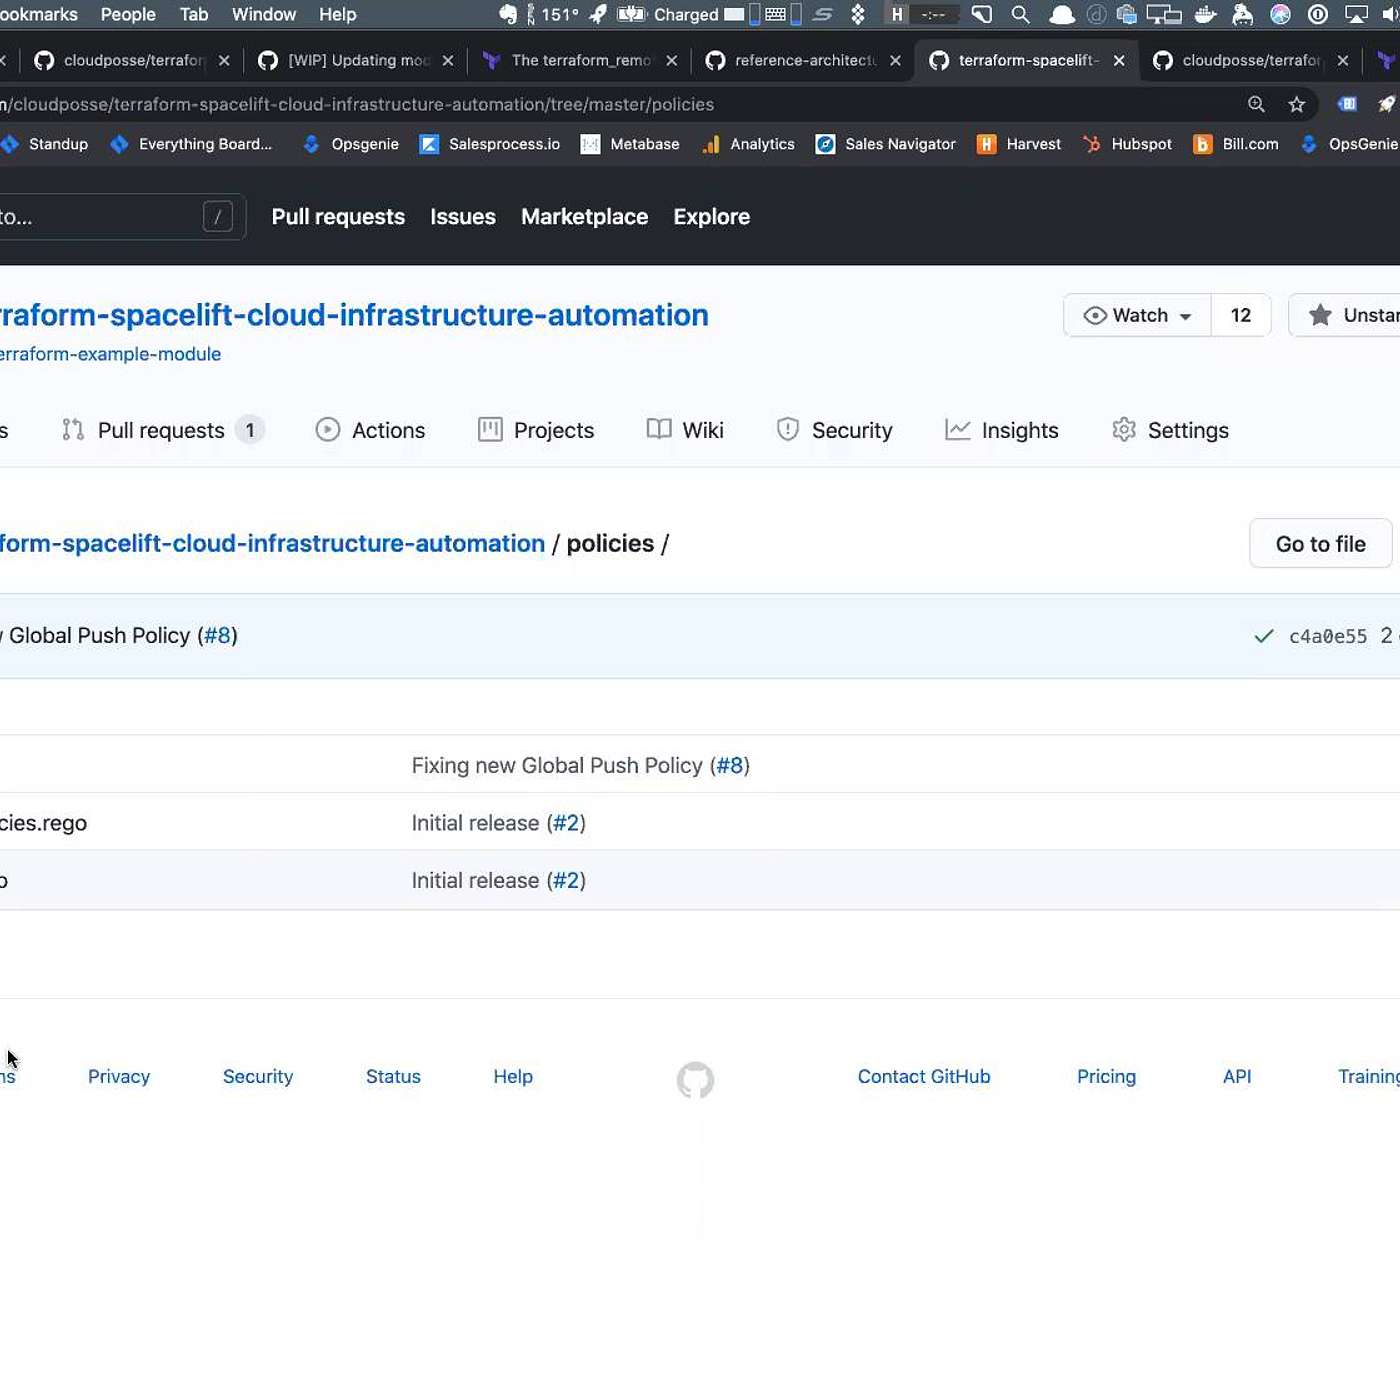Click the green commit status checkmark
Image resolution: width=1400 pixels, height=1400 pixels.
tap(1264, 636)
